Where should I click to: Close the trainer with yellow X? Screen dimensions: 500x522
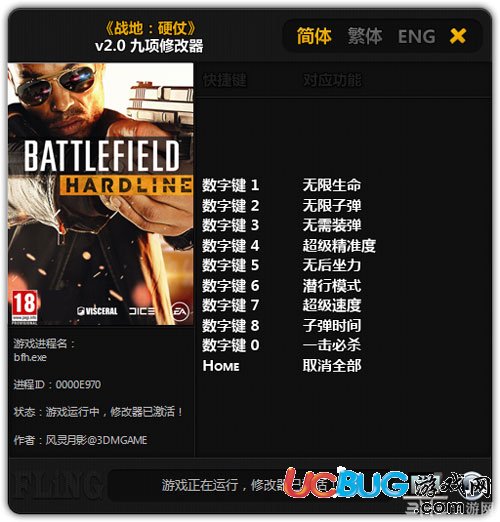(458, 36)
